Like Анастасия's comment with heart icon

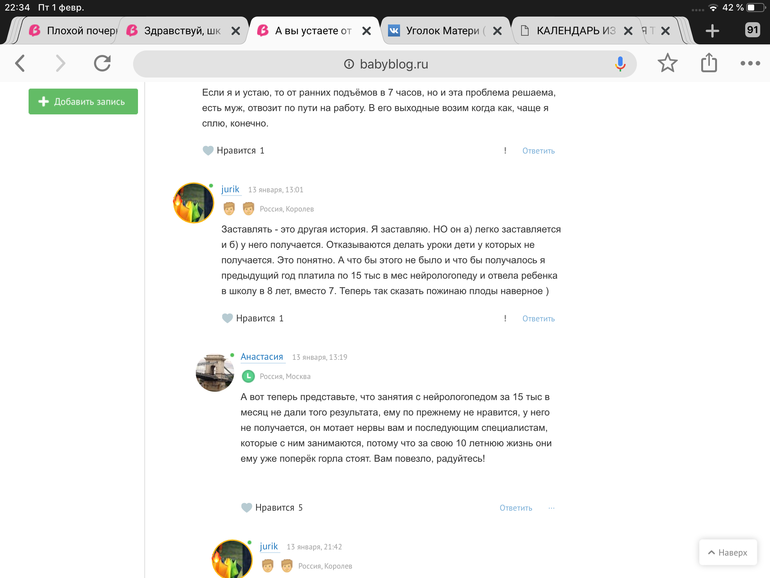pyautogui.click(x=247, y=508)
